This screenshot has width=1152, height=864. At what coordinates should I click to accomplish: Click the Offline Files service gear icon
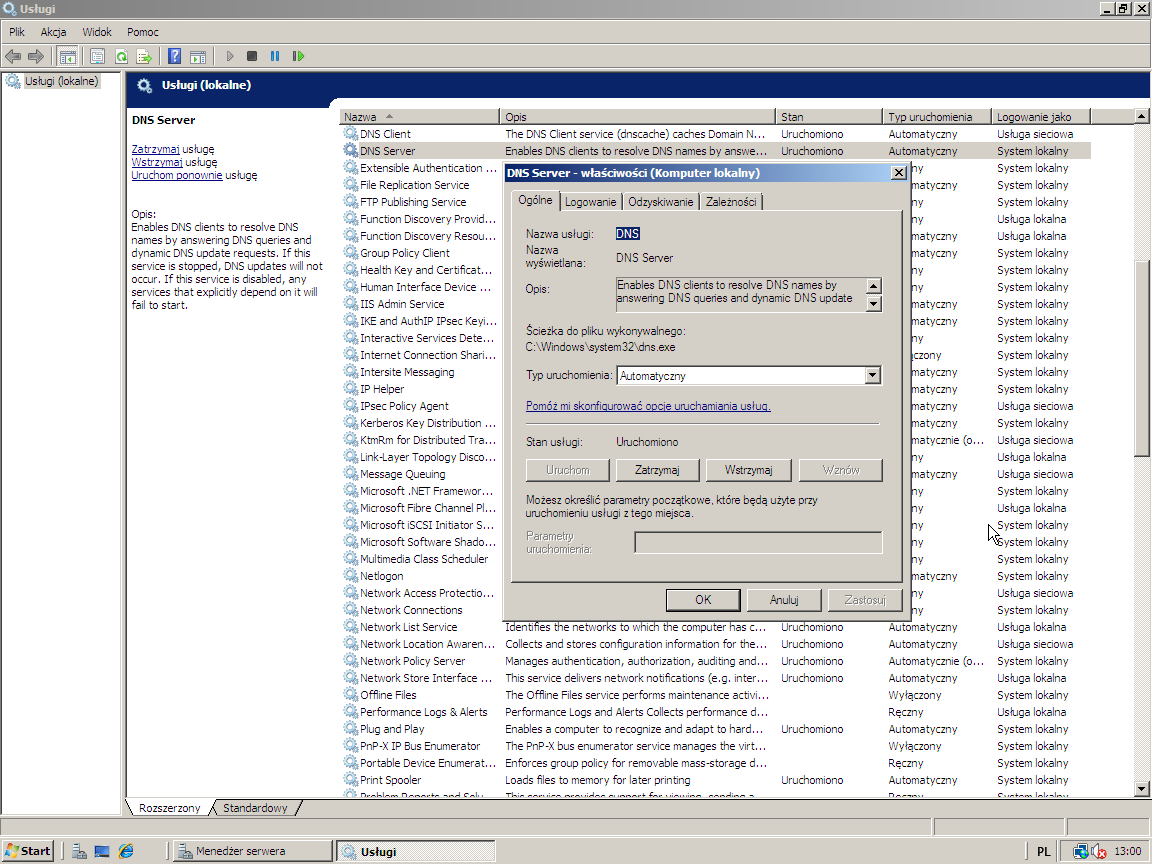[x=350, y=695]
